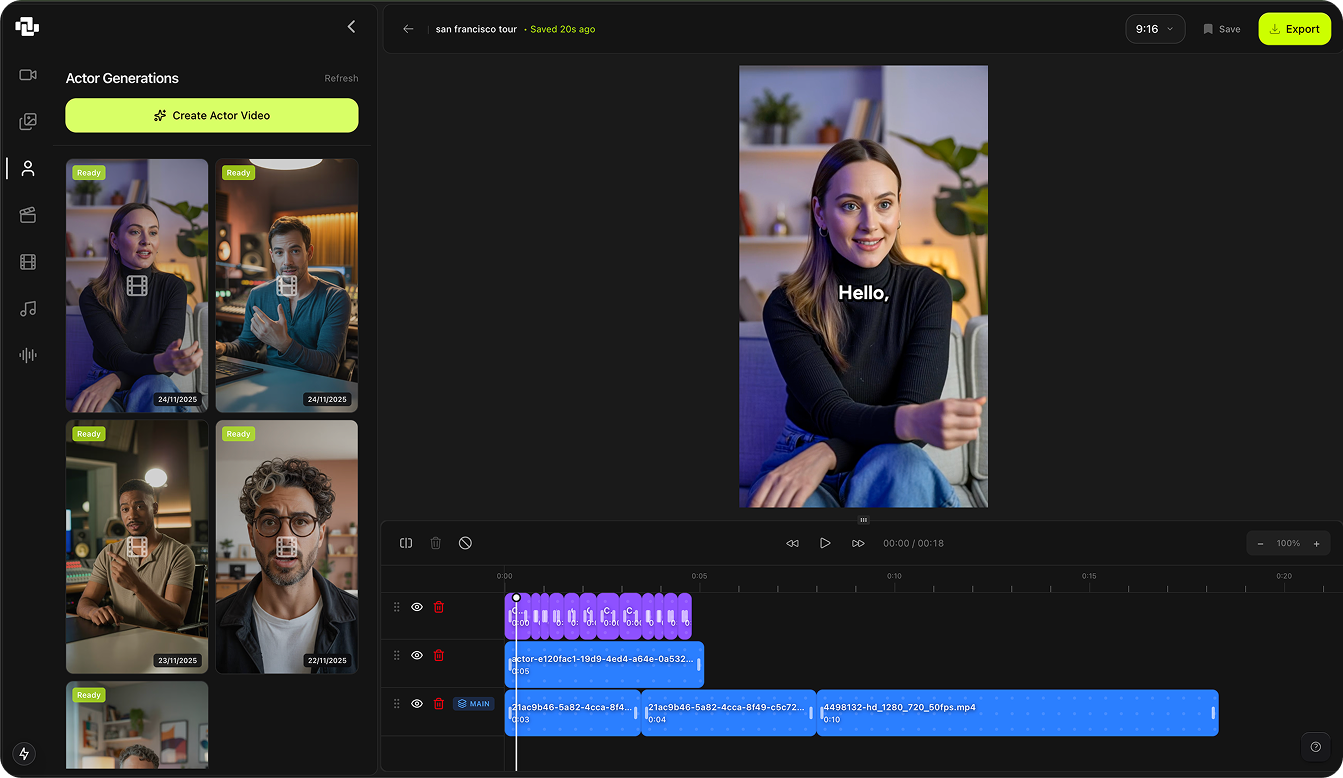Zoom in timeline with plus button
This screenshot has height=778, width=1343.
(x=1316, y=543)
